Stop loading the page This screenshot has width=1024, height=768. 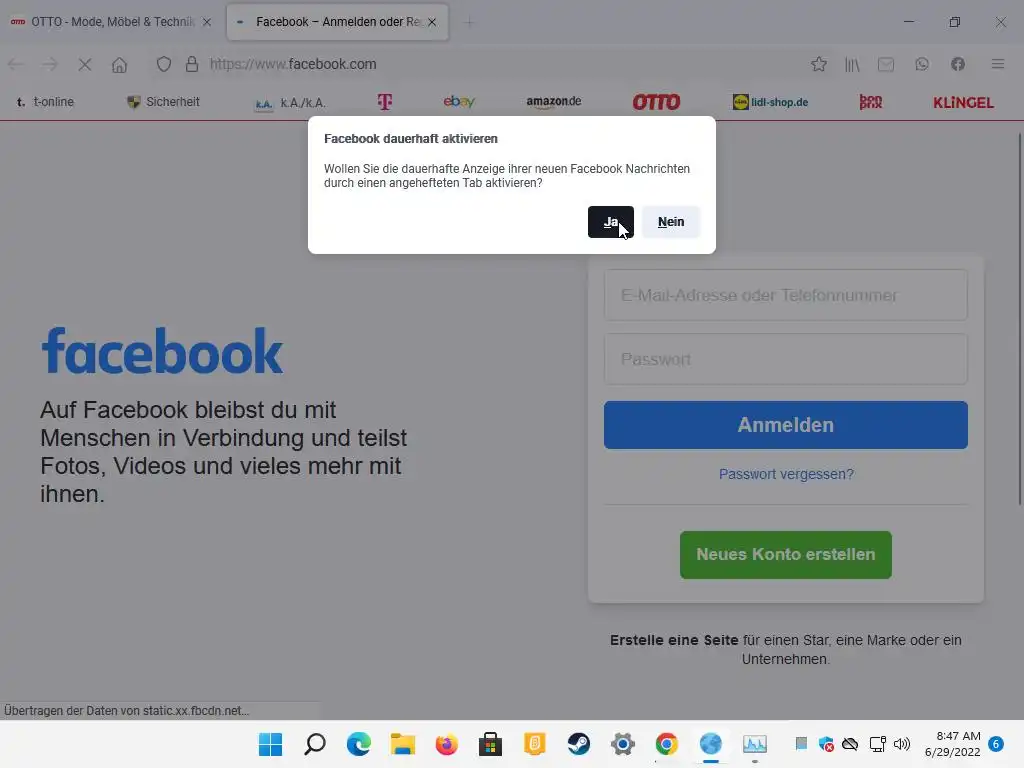pyautogui.click(x=85, y=64)
